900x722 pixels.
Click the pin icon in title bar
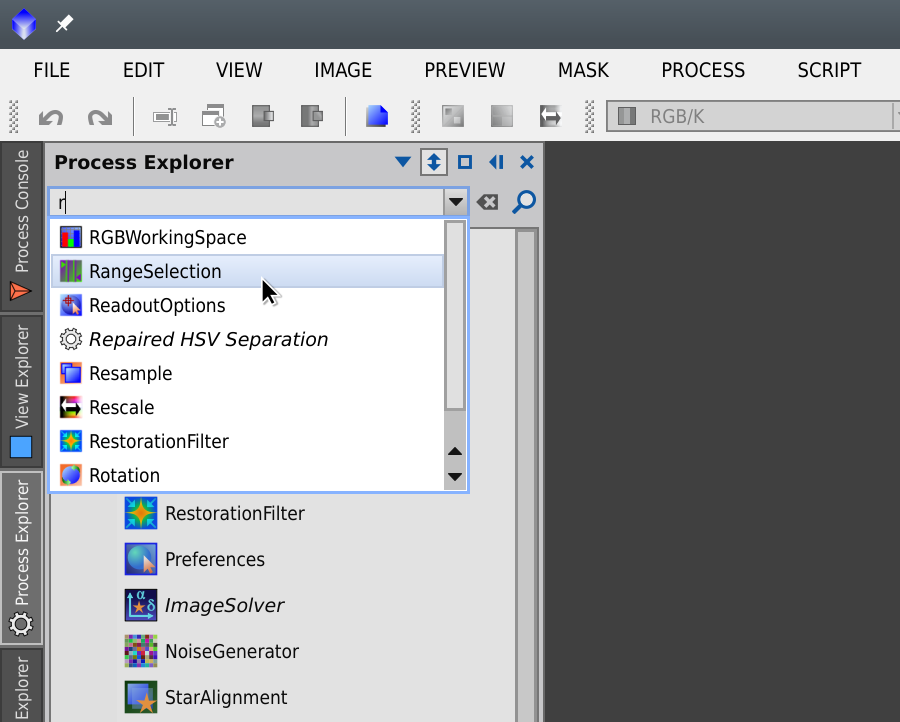(64, 24)
